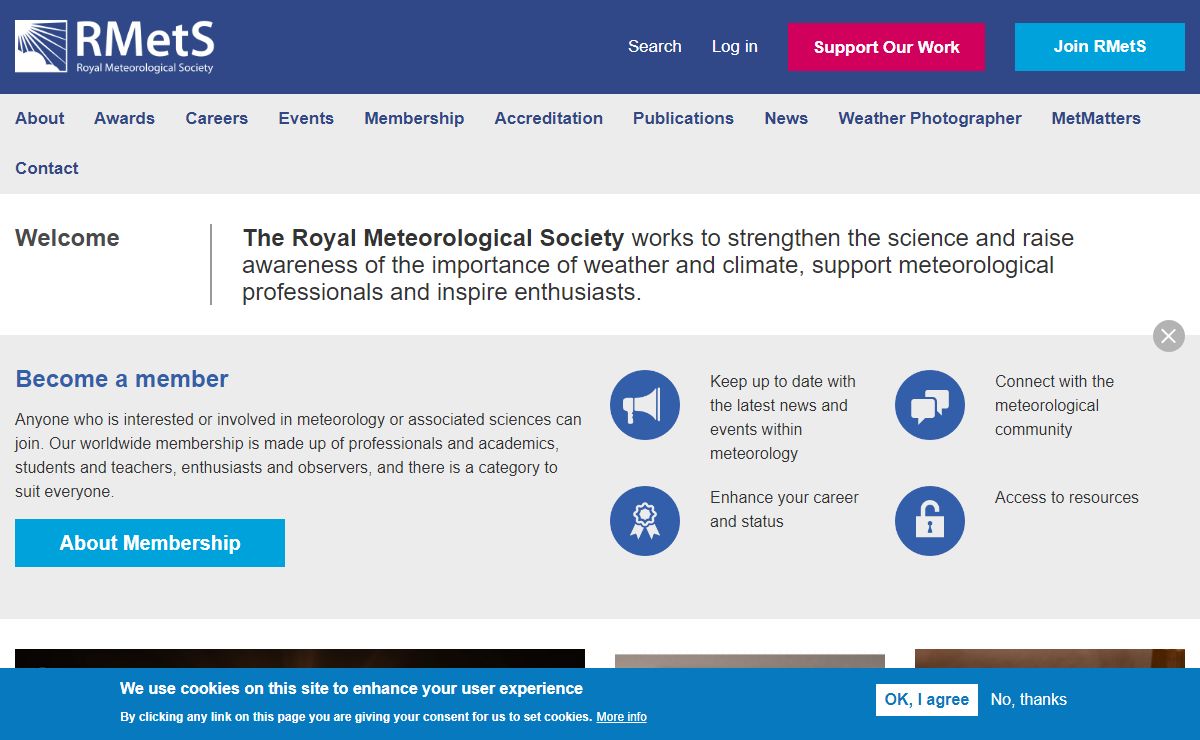
Task: Open the Publications menu item
Action: (683, 118)
